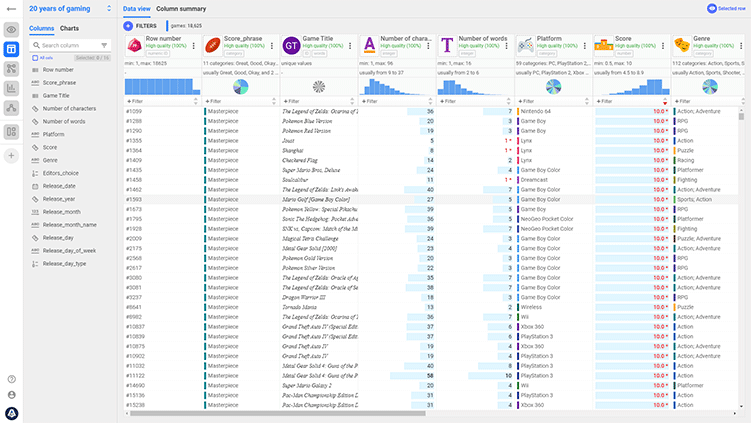Click the Platform game controller icon

pyautogui.click(x=525, y=46)
